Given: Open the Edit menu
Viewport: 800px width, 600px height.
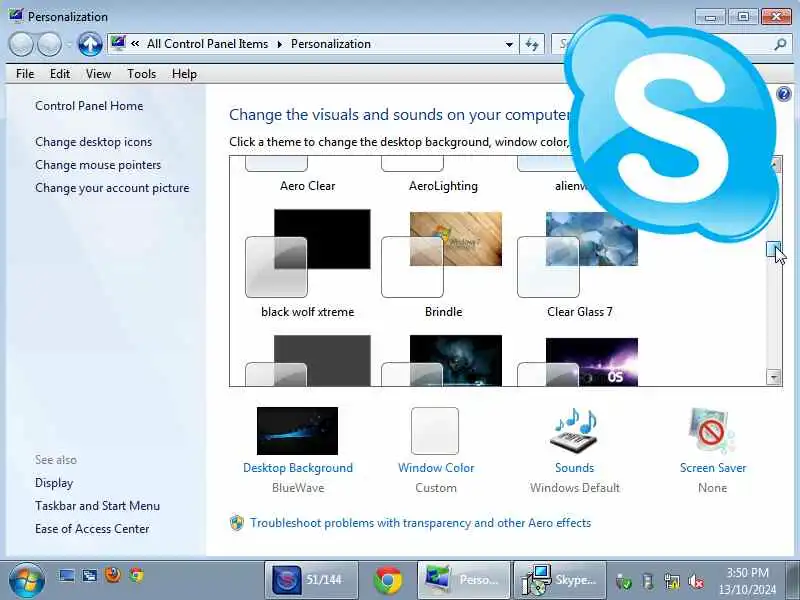Looking at the screenshot, I should click(x=60, y=74).
